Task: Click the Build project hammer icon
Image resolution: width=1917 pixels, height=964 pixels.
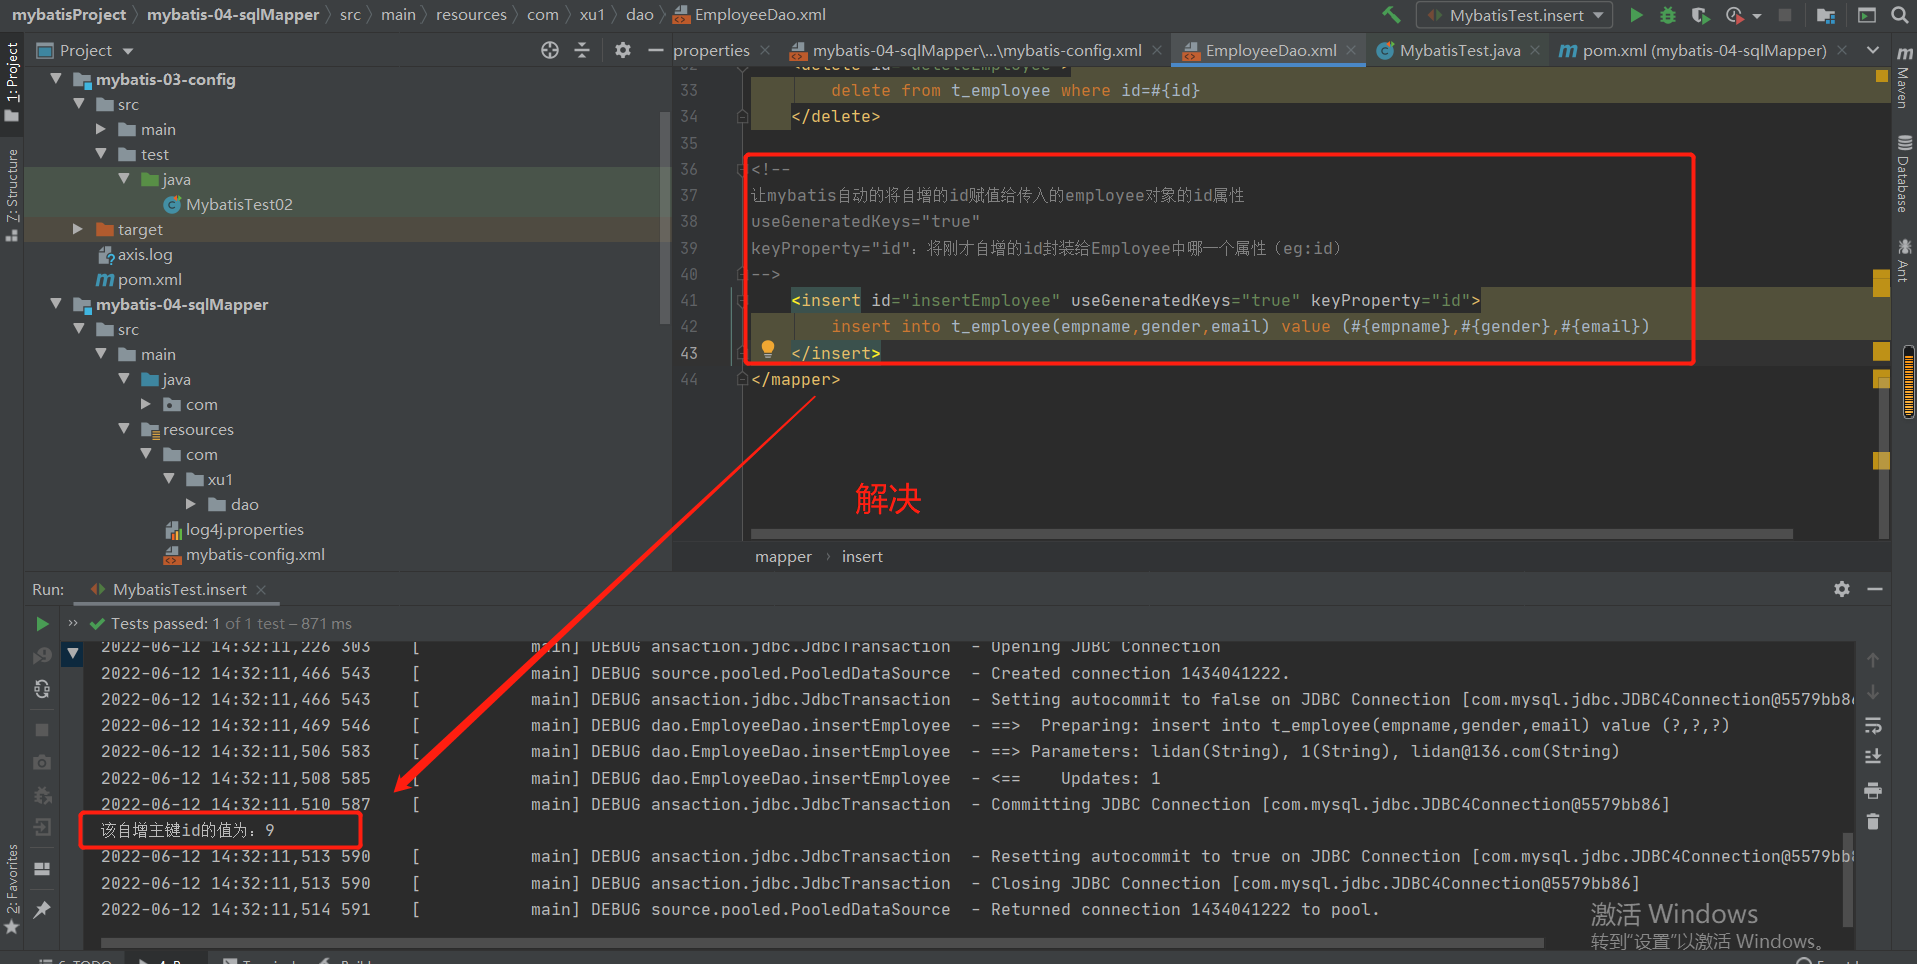Action: tap(1391, 15)
